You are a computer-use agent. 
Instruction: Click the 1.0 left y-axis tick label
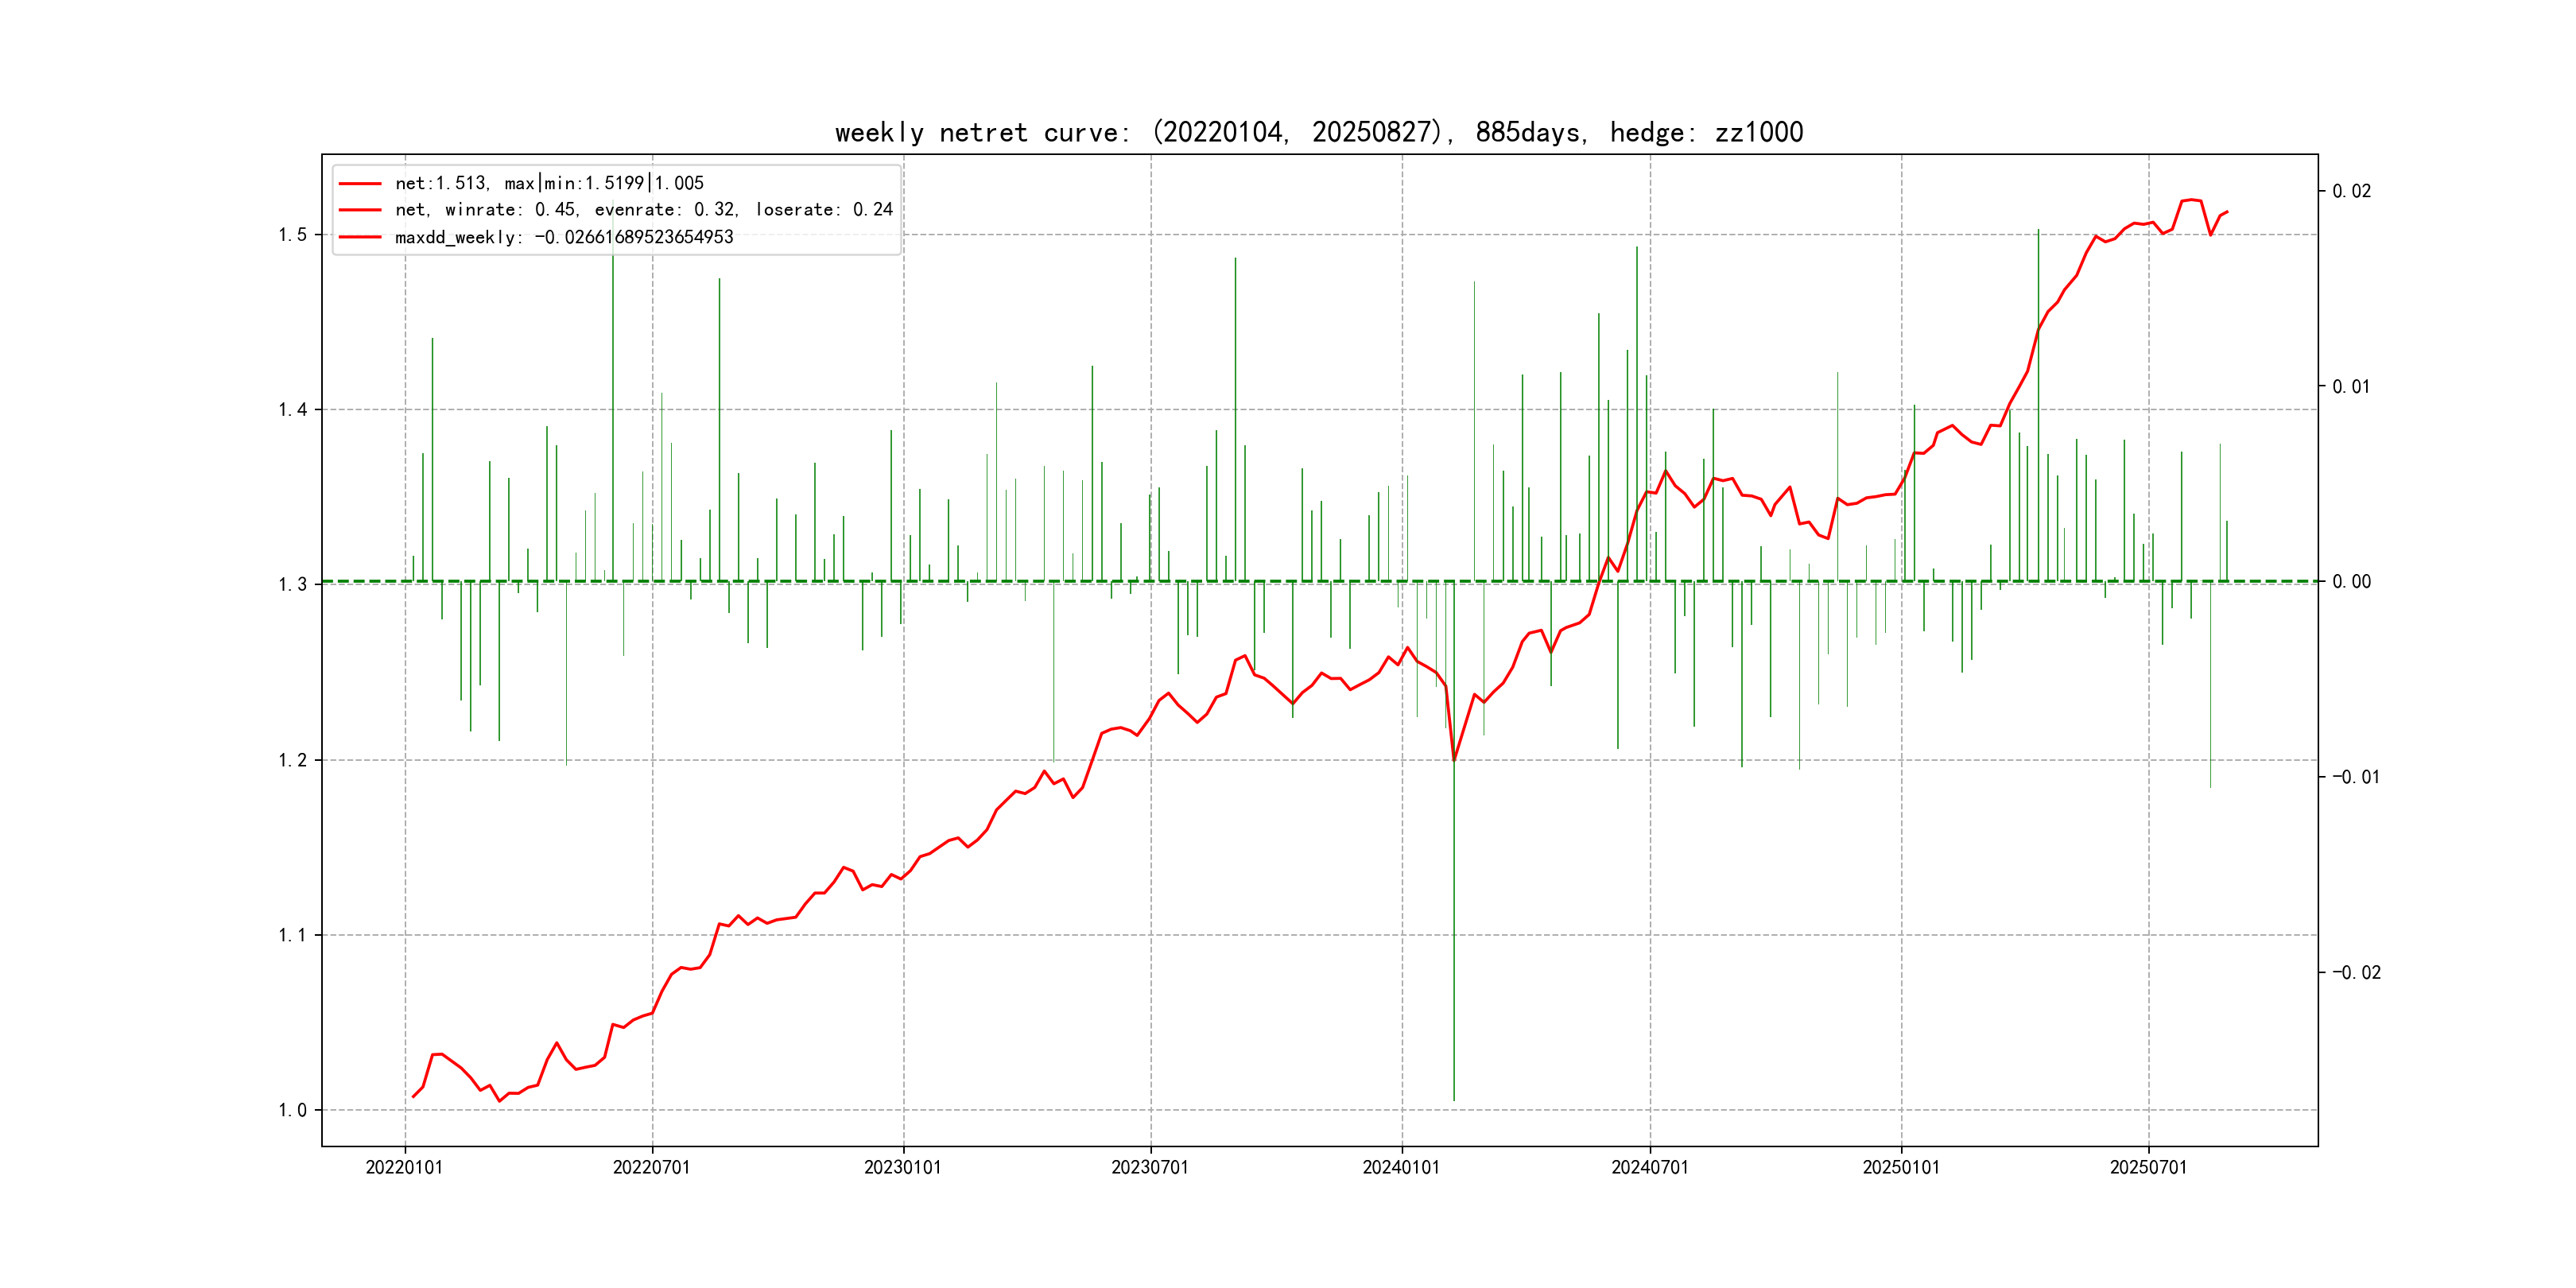292,1110
